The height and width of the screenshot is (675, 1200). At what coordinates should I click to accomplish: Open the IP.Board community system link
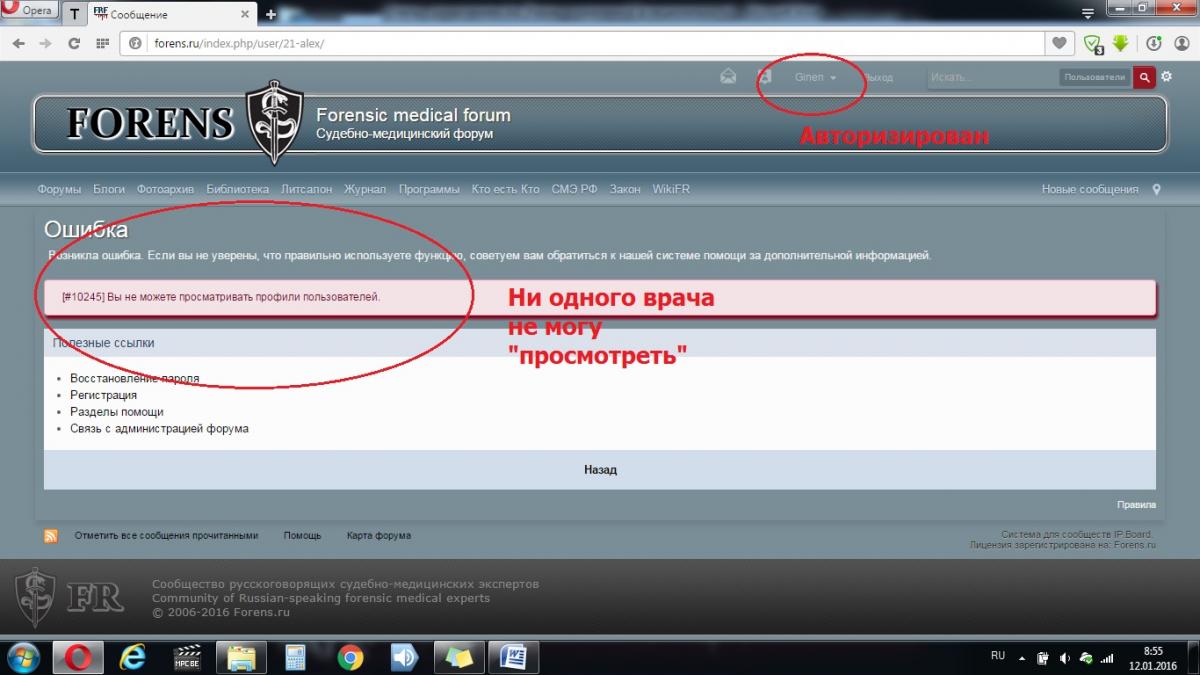click(1078, 535)
